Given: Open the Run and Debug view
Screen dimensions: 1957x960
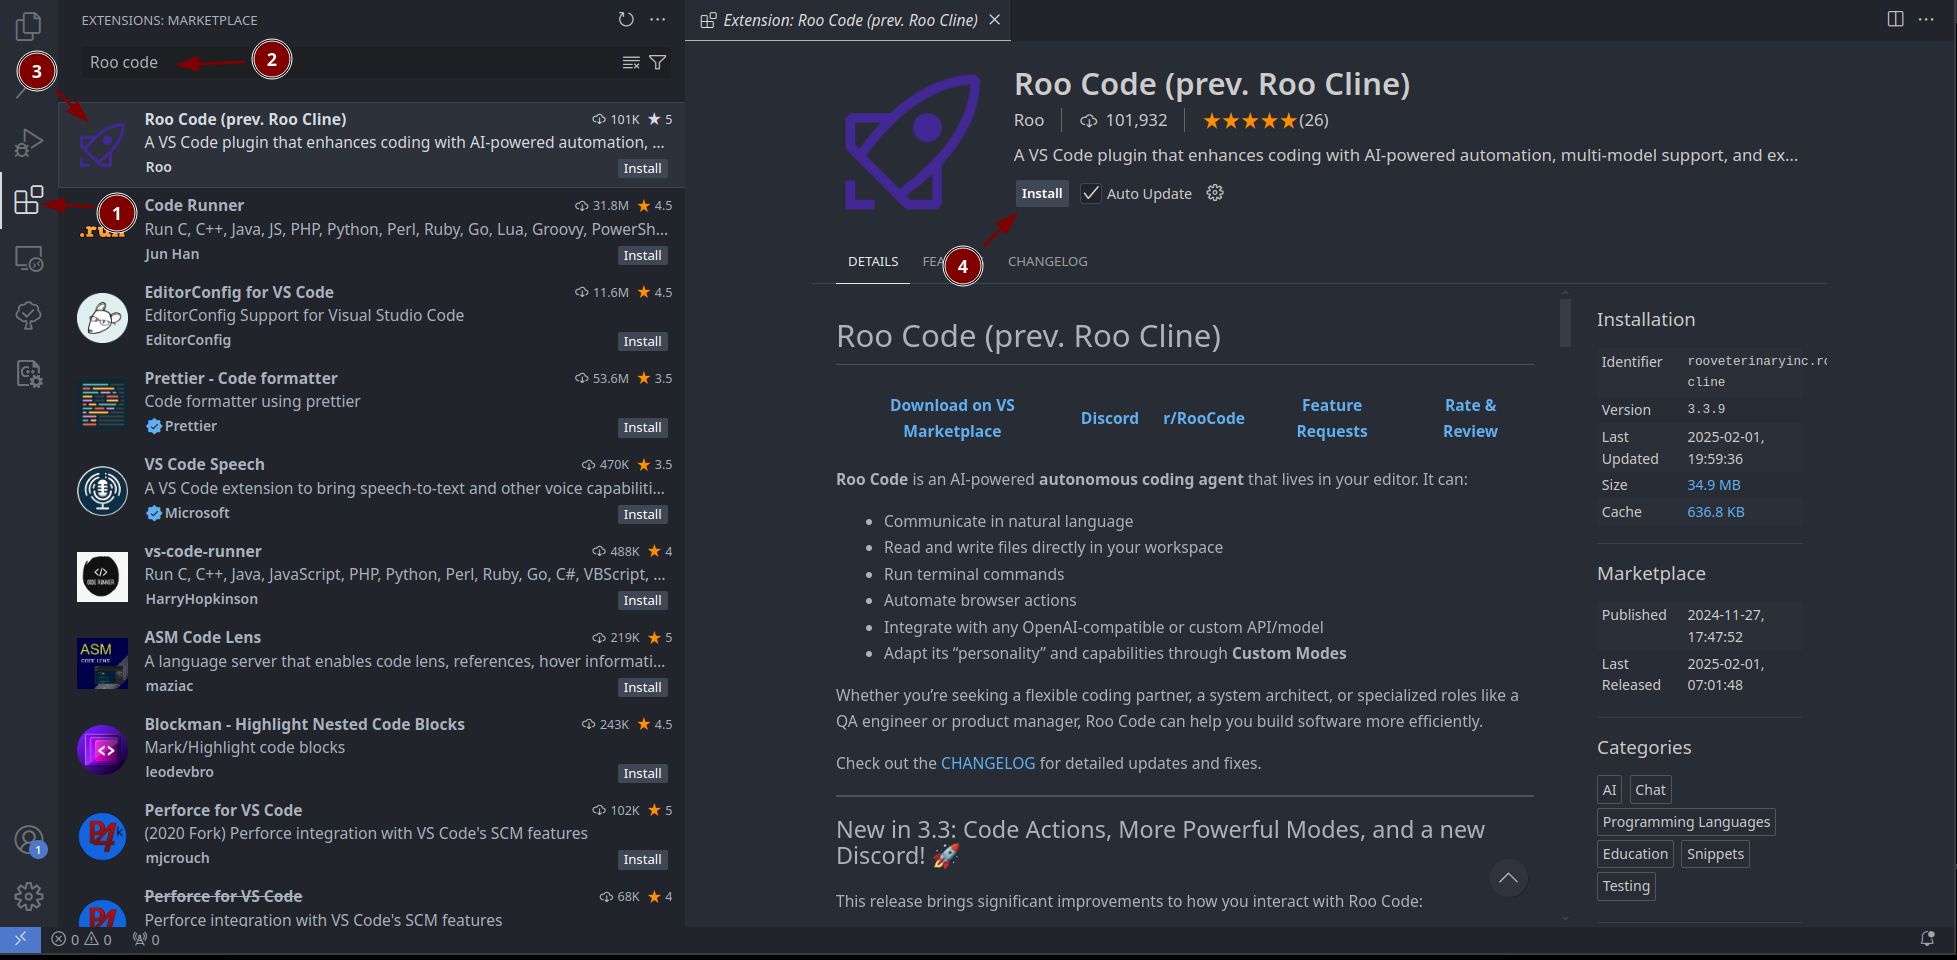Looking at the screenshot, I should click(x=29, y=143).
